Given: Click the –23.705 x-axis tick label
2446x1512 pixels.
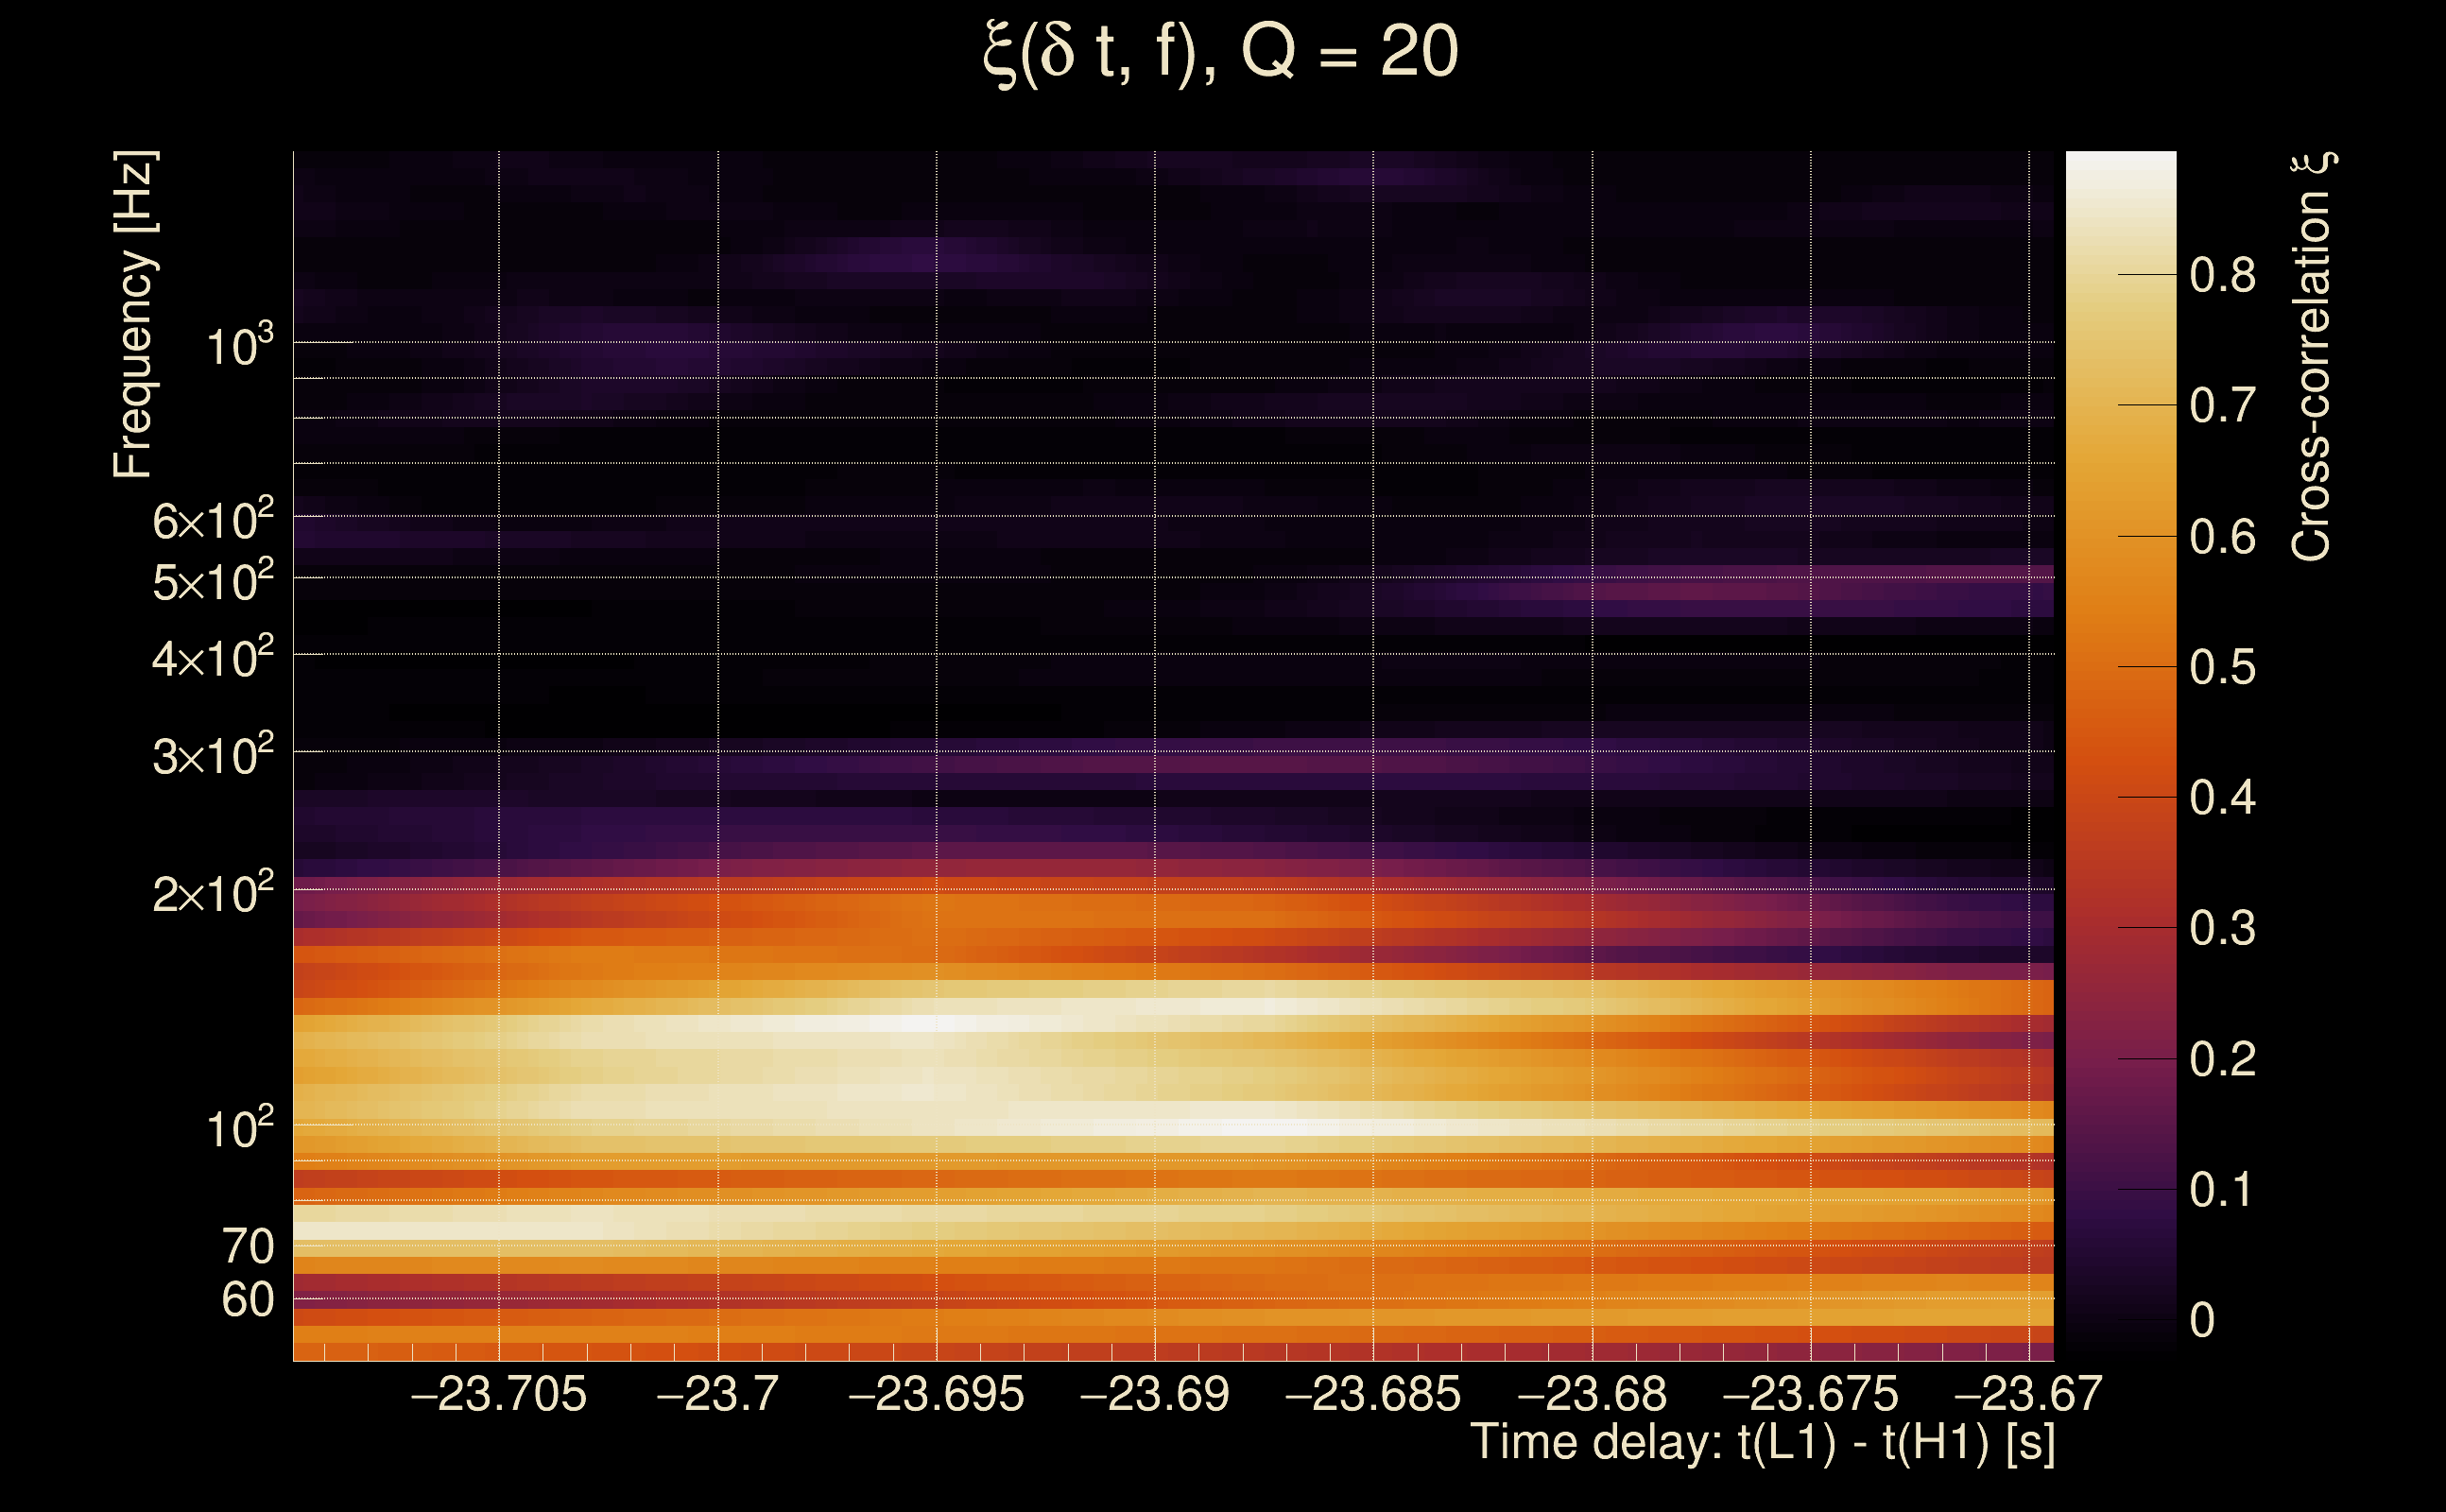Looking at the screenshot, I should [x=498, y=1394].
